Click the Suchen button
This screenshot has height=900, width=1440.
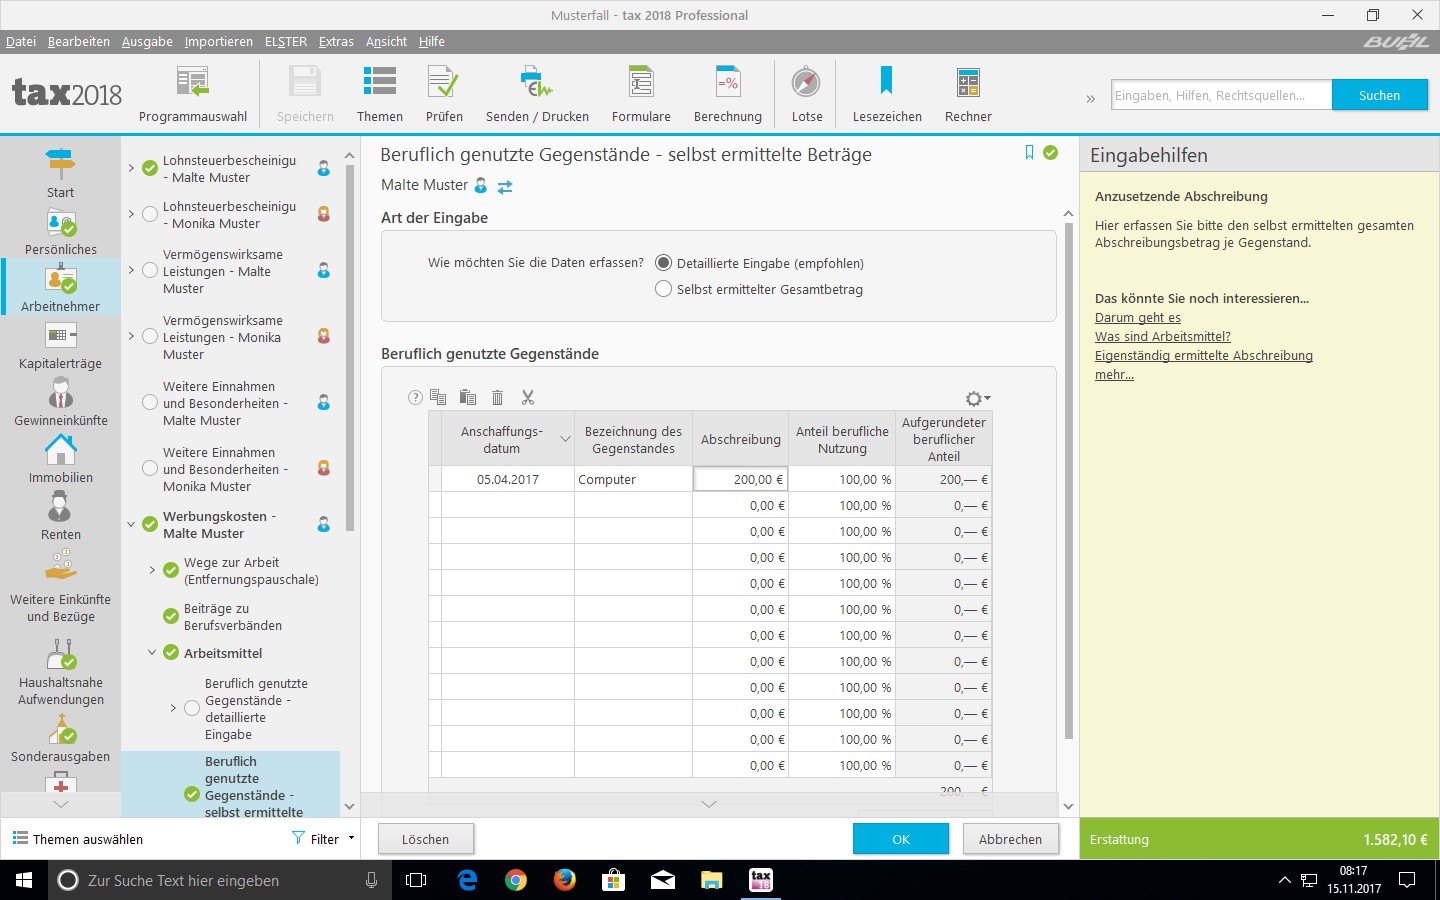1379,95
